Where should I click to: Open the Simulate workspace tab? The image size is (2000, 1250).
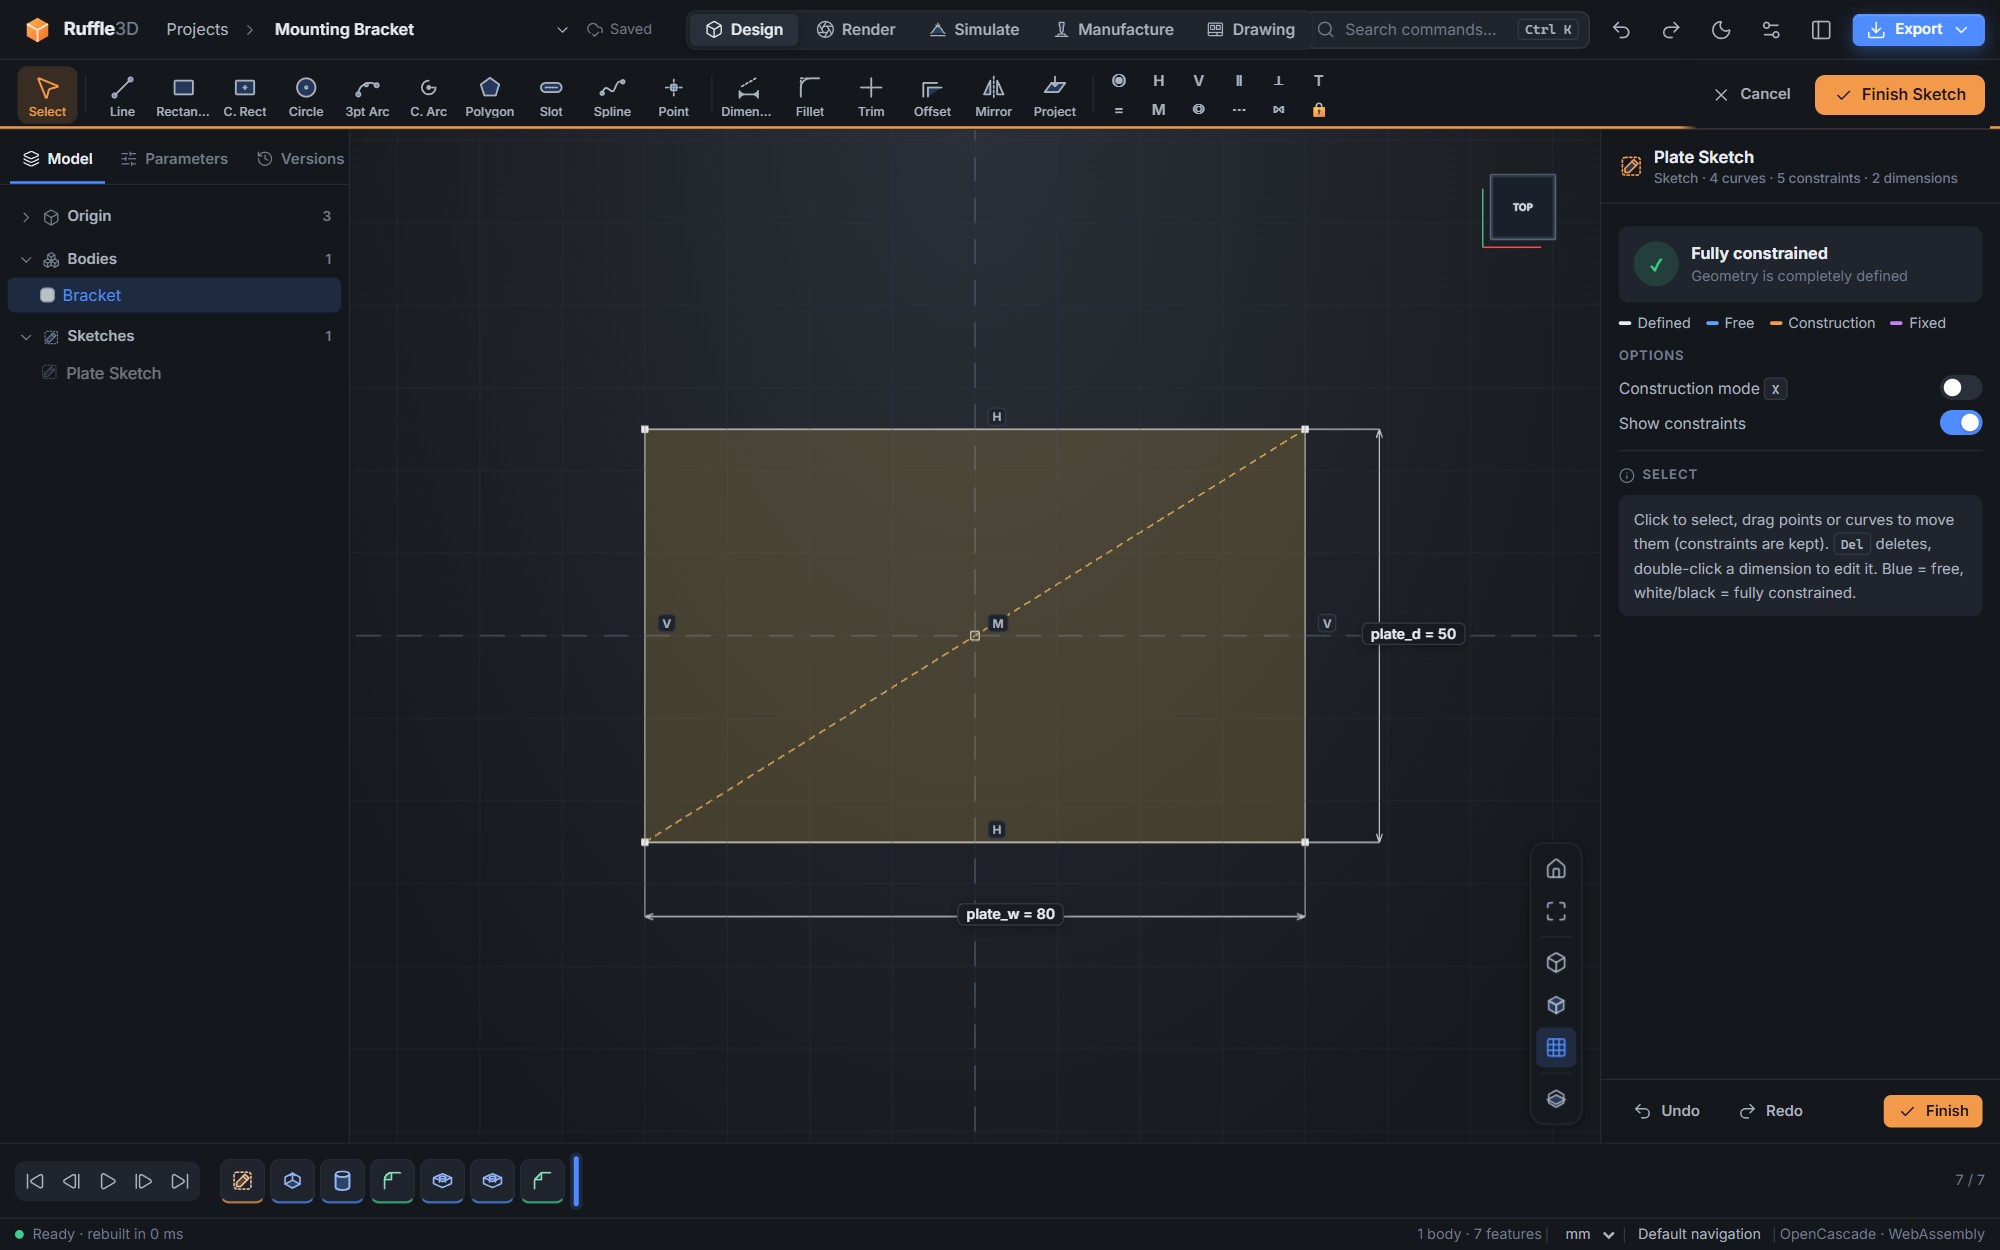tap(975, 30)
